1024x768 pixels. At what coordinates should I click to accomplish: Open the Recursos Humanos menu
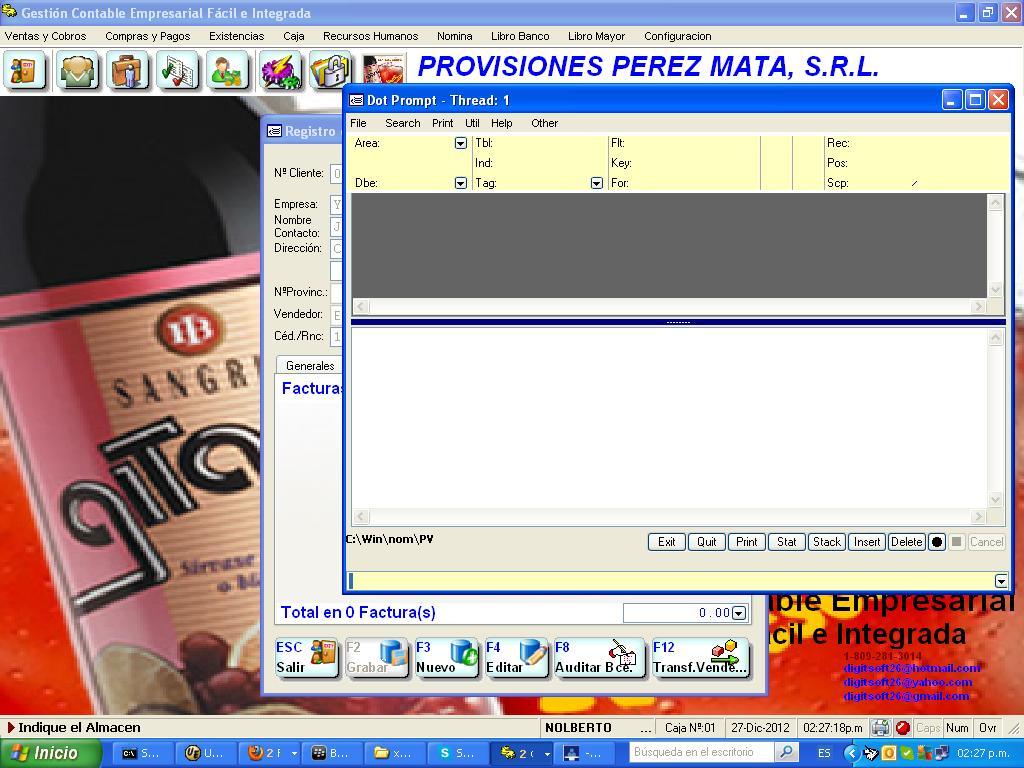click(x=370, y=36)
